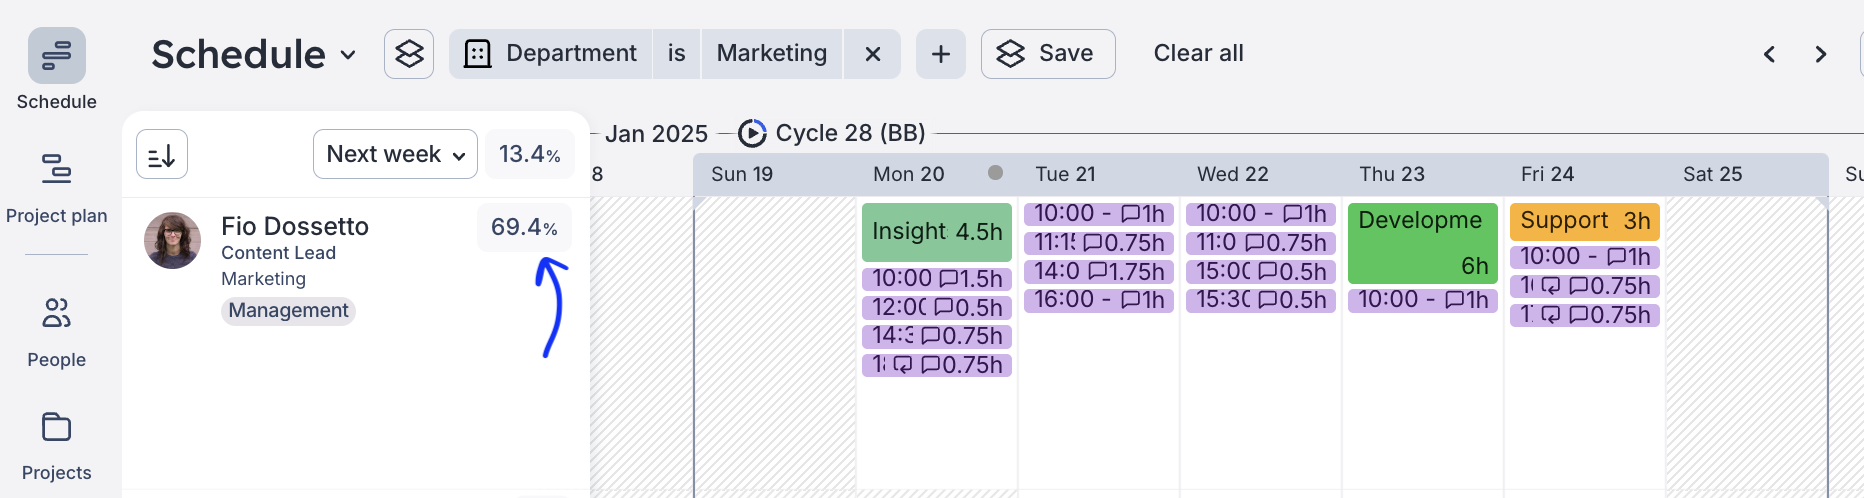Click the sort order icon
The image size is (1864, 498).
162,155
